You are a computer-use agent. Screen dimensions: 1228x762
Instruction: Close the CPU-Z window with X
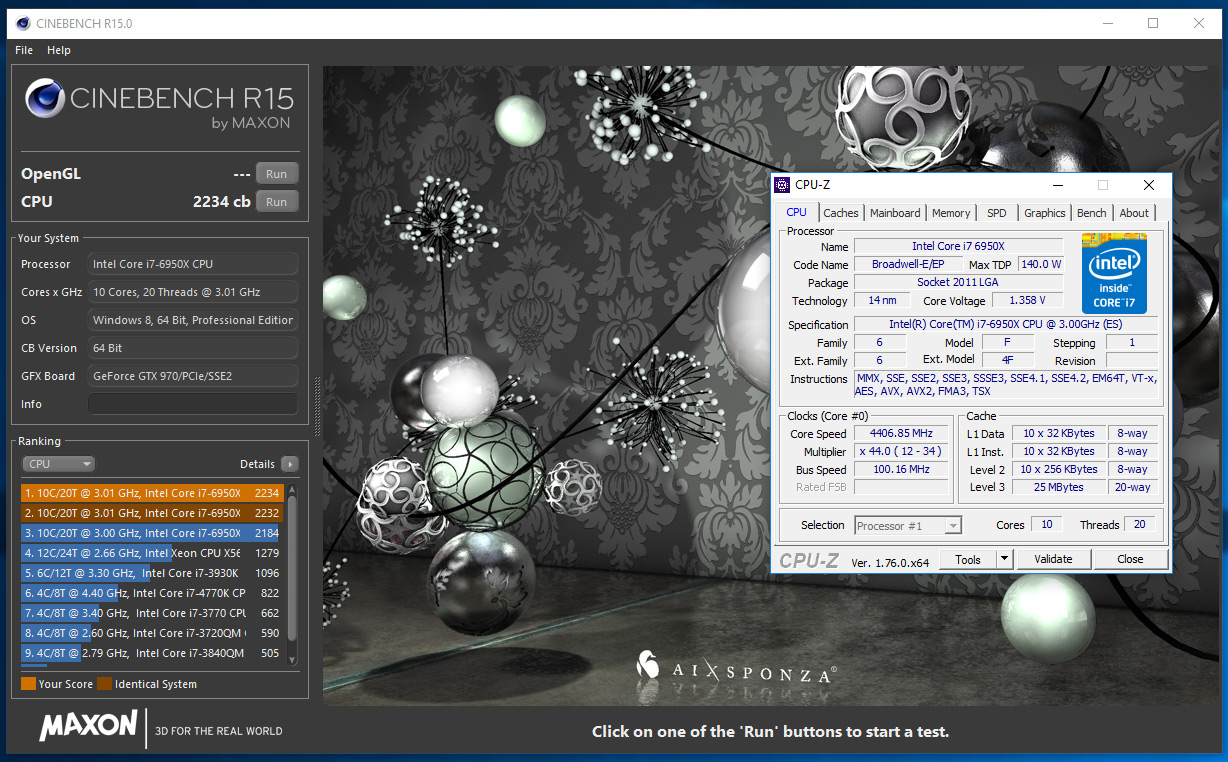pos(1149,185)
